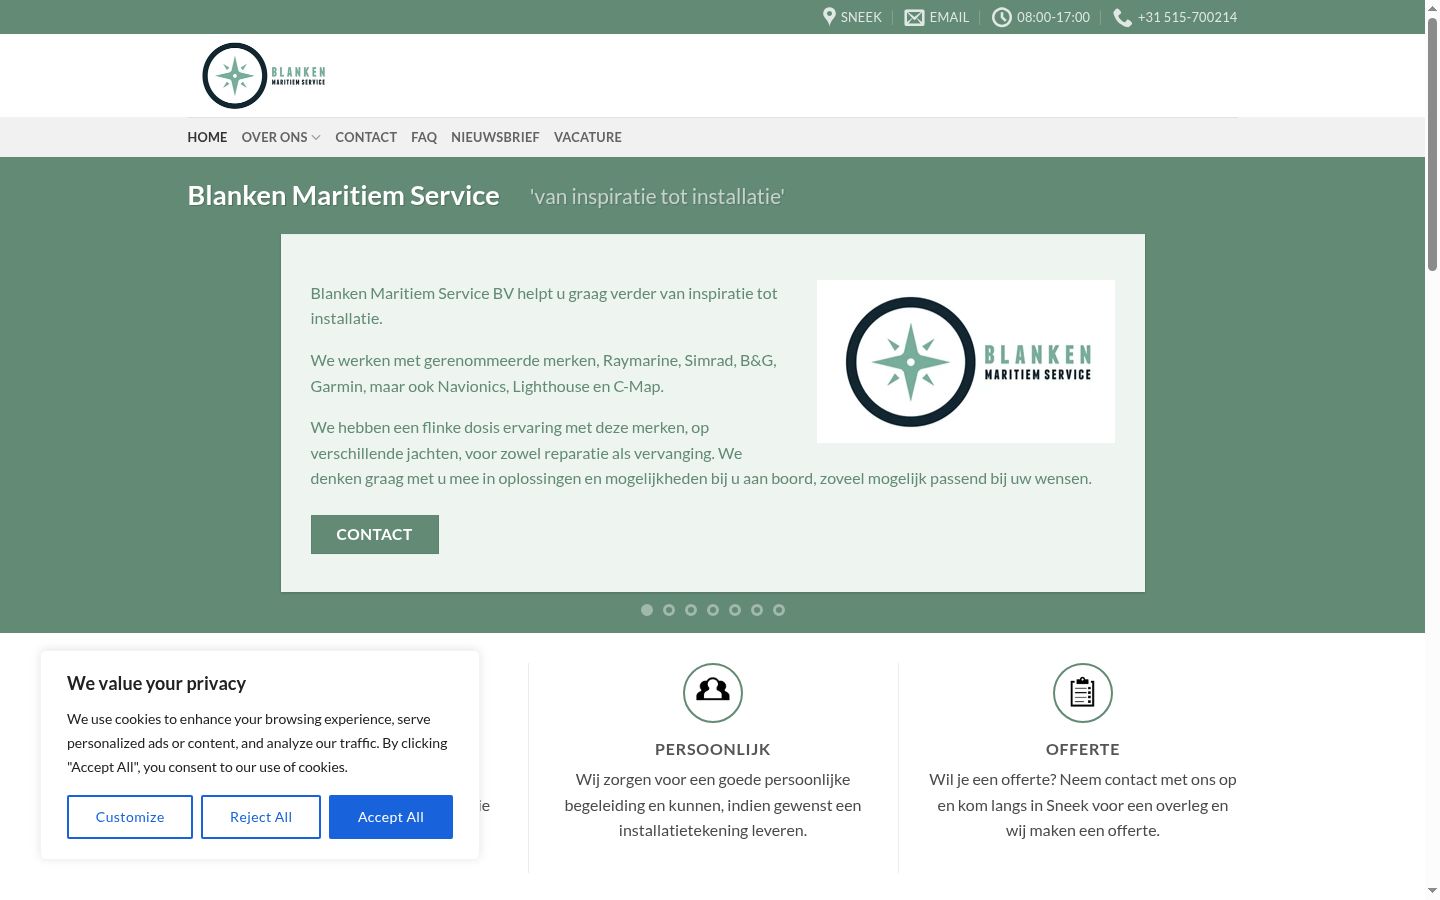1440x900 pixels.
Task: Click the 08:00-17:00 opening hours text
Action: pos(1053,17)
